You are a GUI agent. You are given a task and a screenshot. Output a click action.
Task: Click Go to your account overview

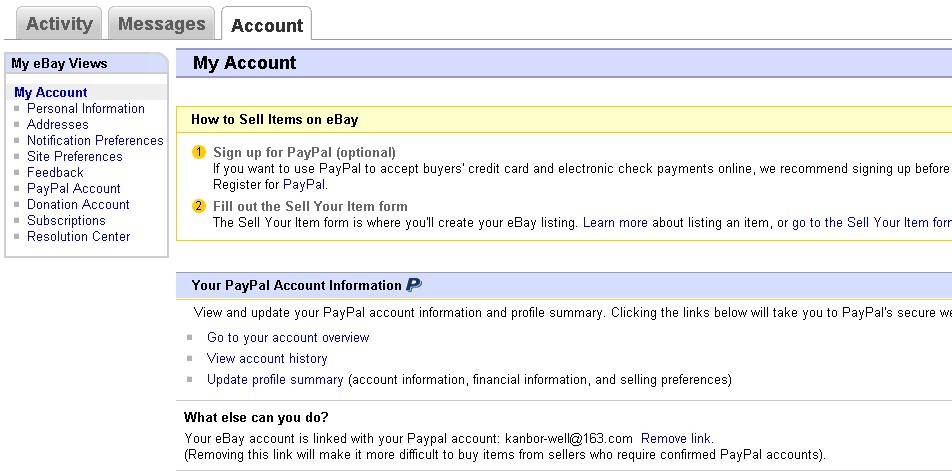[x=288, y=337]
